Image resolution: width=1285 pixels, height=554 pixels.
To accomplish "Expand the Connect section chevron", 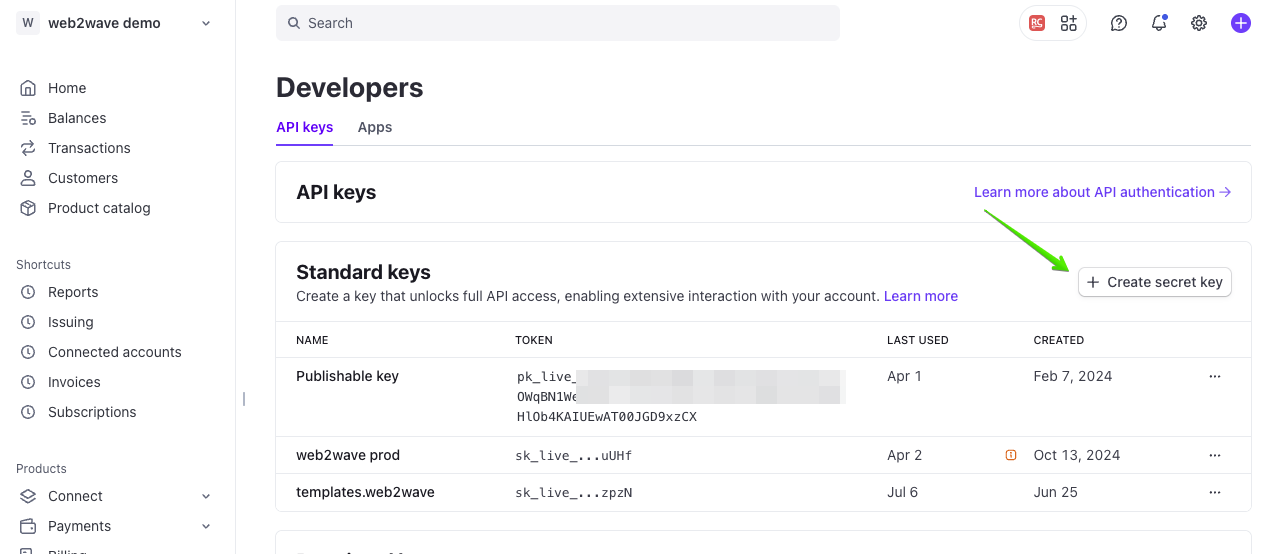I will 206,496.
